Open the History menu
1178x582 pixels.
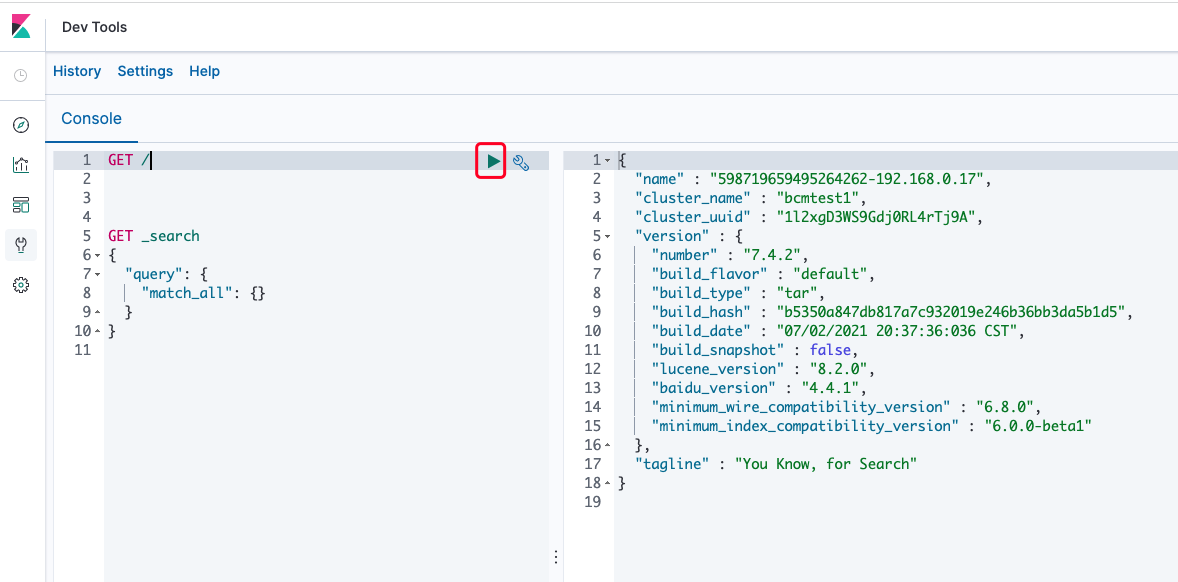coord(77,71)
